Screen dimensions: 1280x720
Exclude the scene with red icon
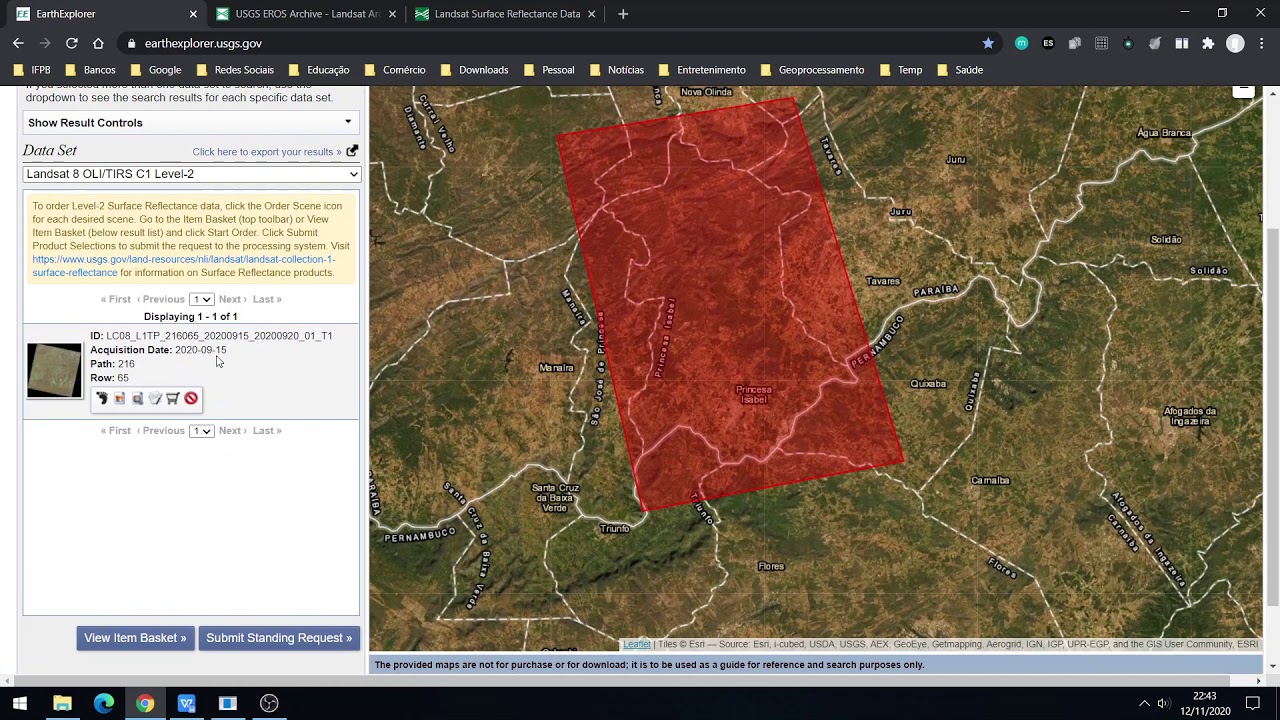point(191,398)
